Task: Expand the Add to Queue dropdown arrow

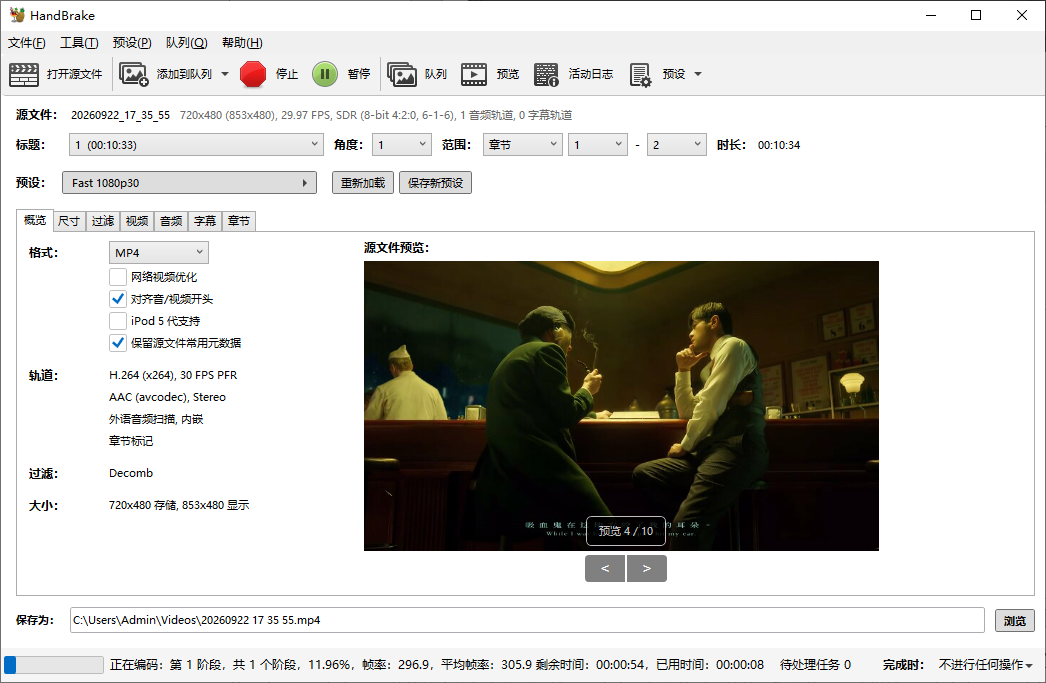Action: click(225, 74)
